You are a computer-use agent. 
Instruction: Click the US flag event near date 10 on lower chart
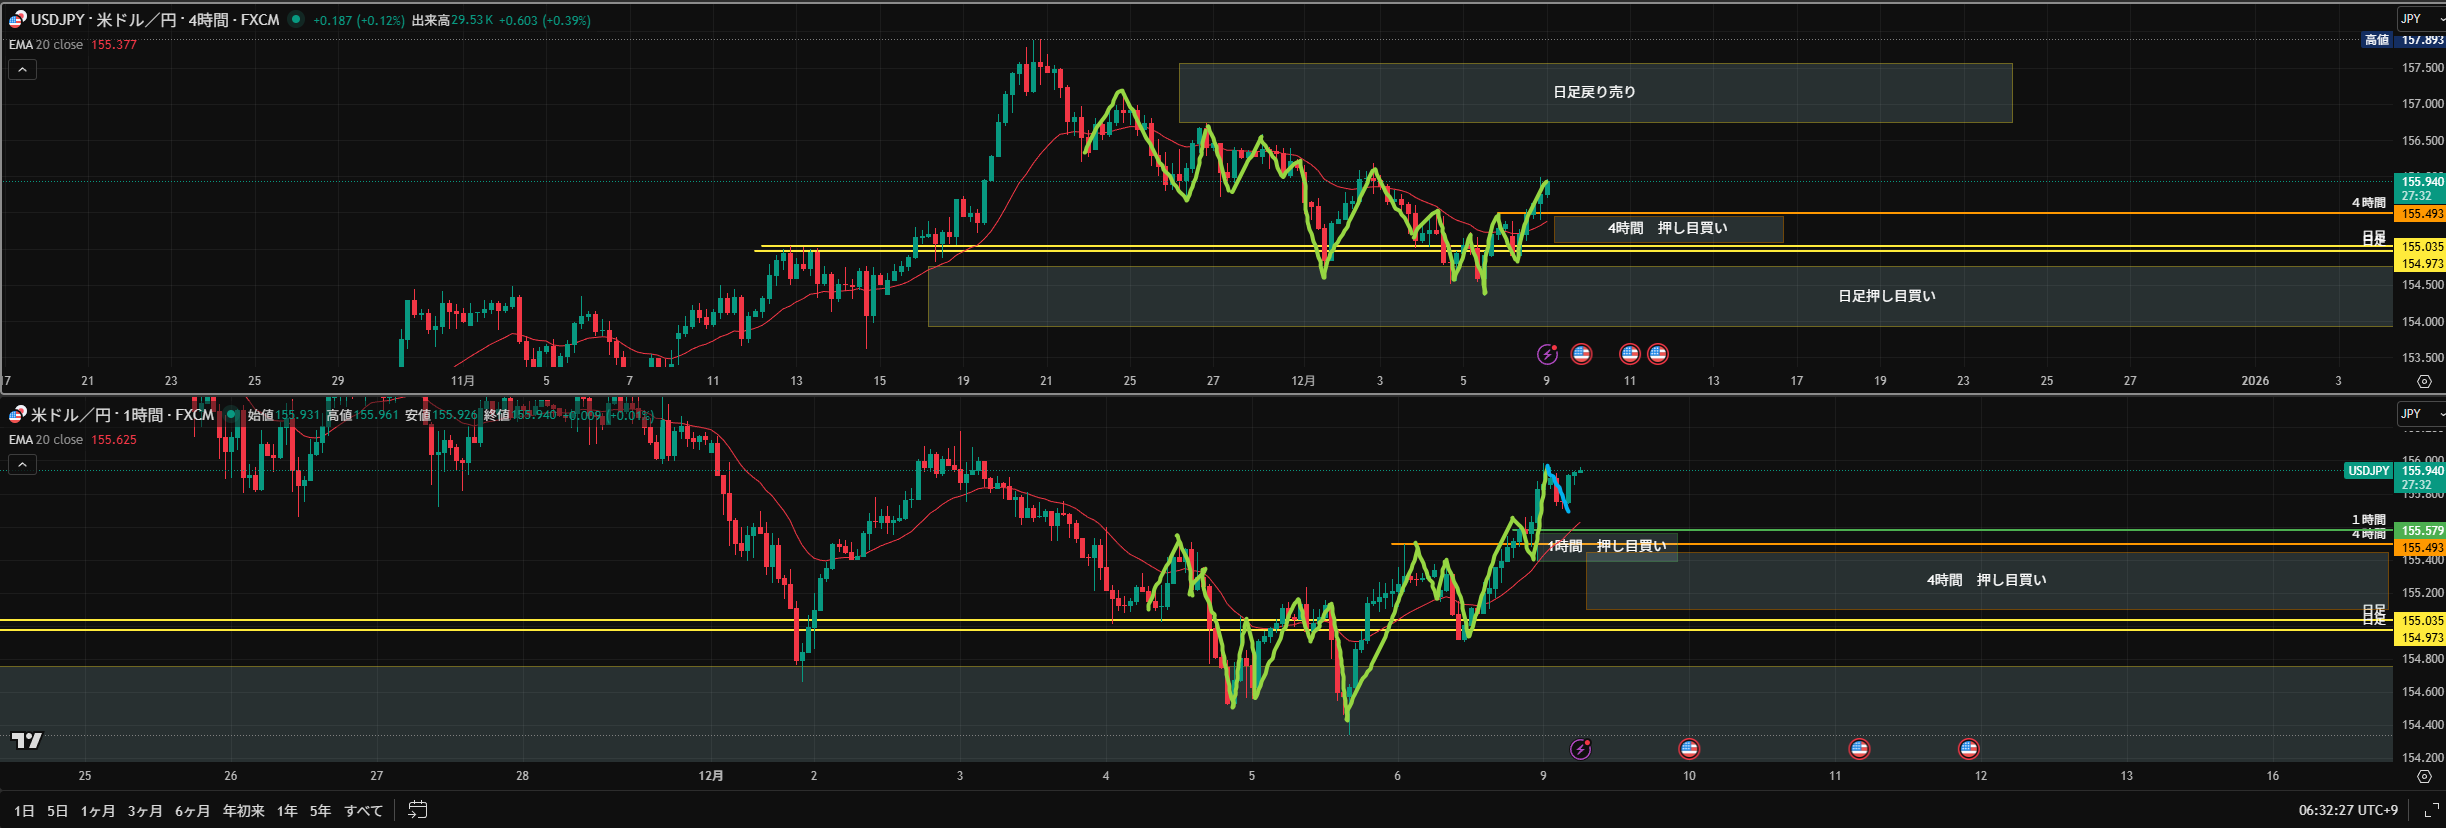click(x=1689, y=749)
